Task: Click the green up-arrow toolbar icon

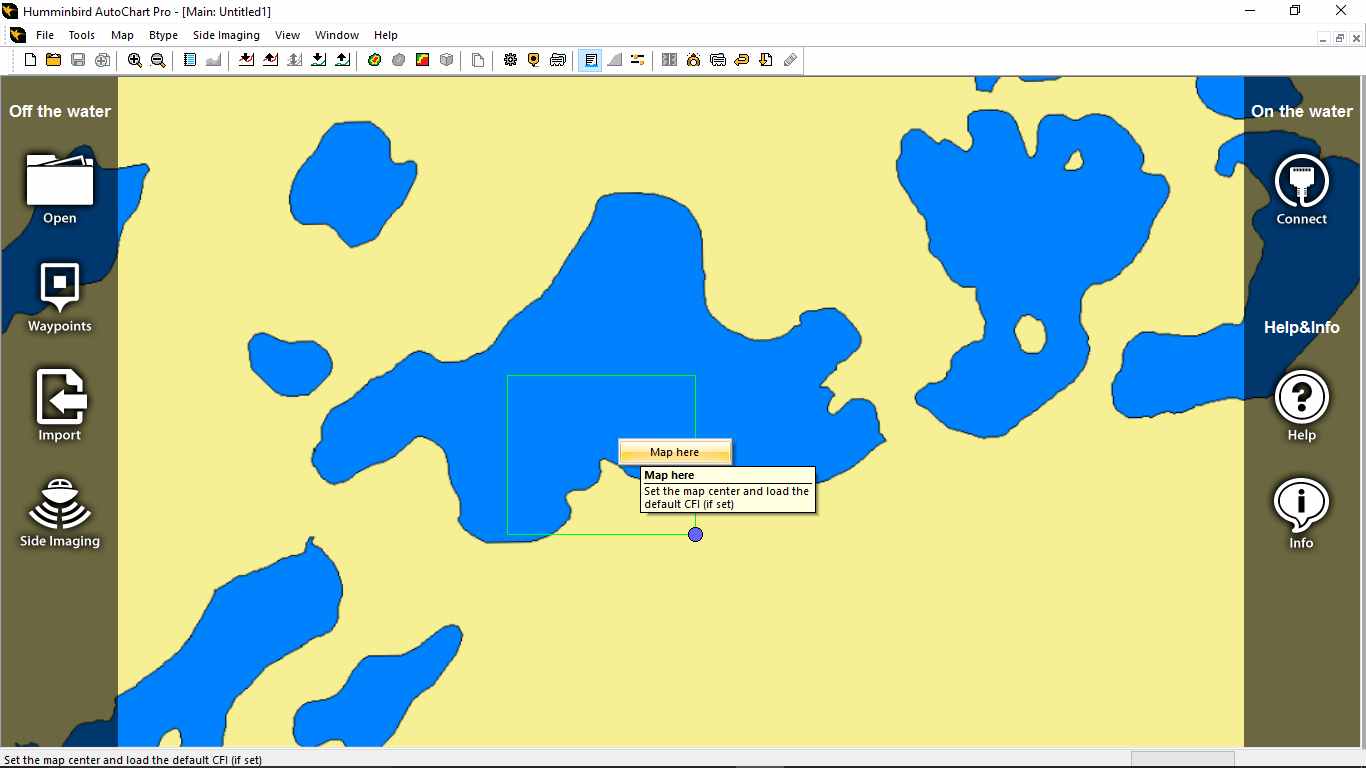Action: pos(342,60)
